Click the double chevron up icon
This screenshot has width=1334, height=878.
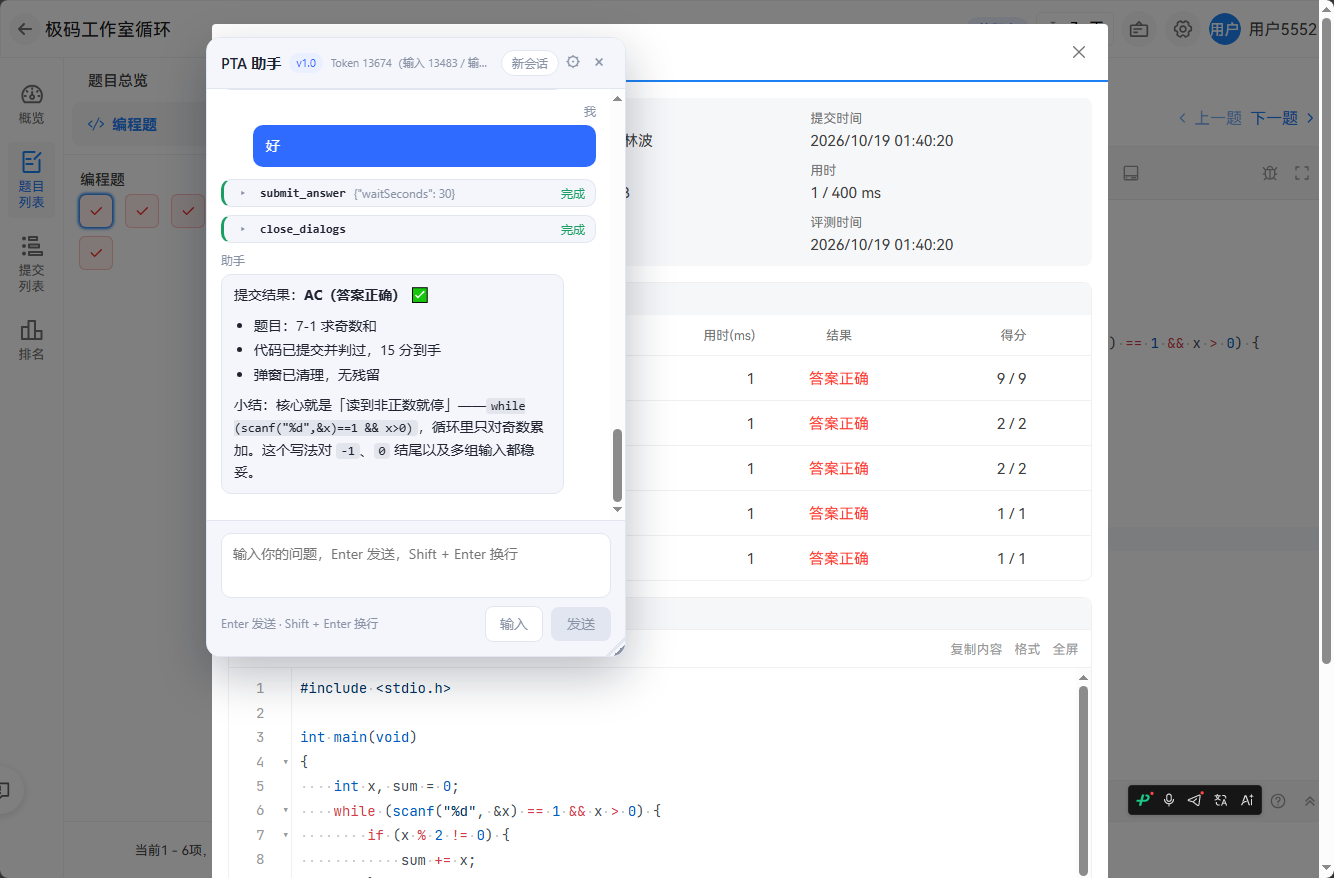(x=1310, y=800)
